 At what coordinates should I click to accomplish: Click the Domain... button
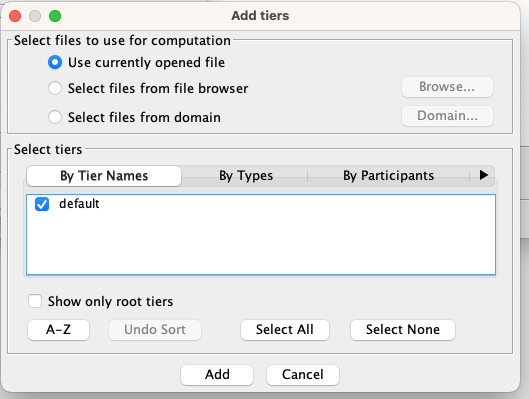pyautogui.click(x=447, y=116)
